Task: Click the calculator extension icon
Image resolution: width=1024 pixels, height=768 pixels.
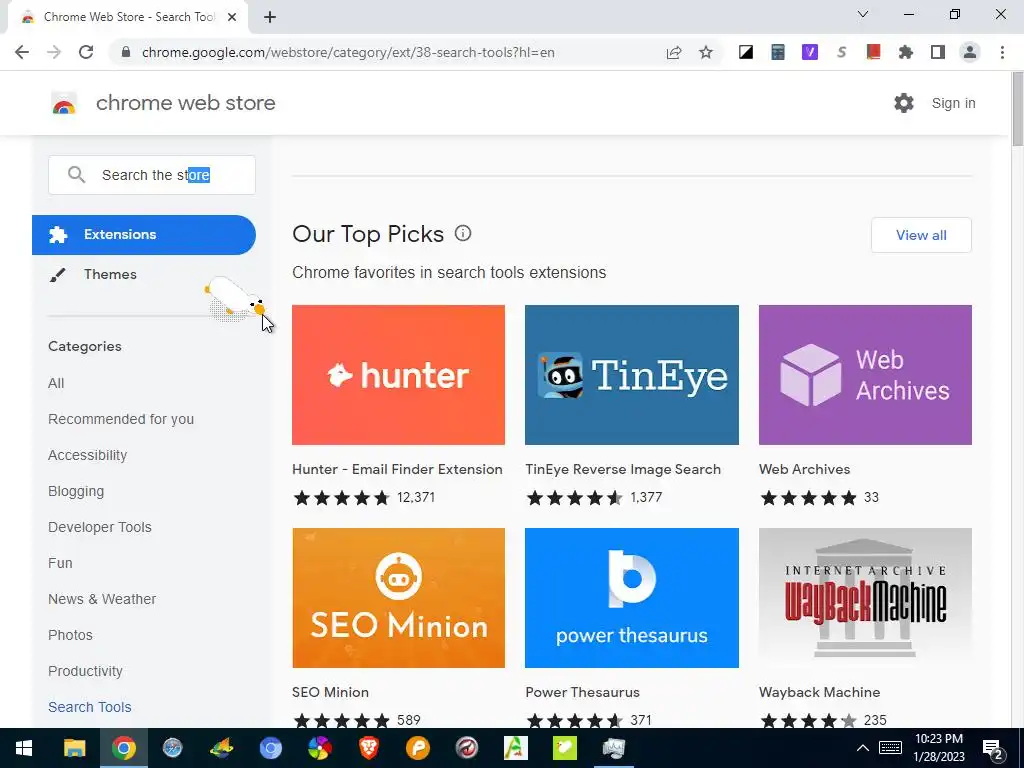Action: pyautogui.click(x=778, y=52)
